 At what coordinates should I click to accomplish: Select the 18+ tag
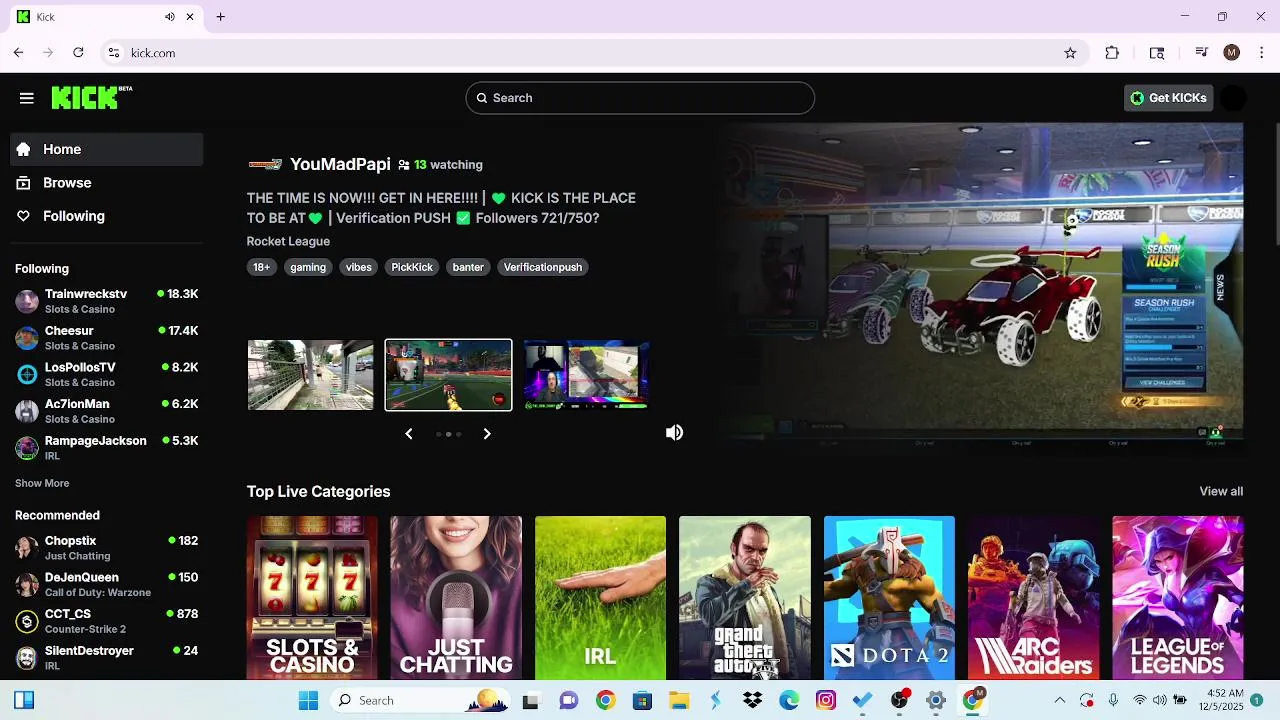point(261,267)
